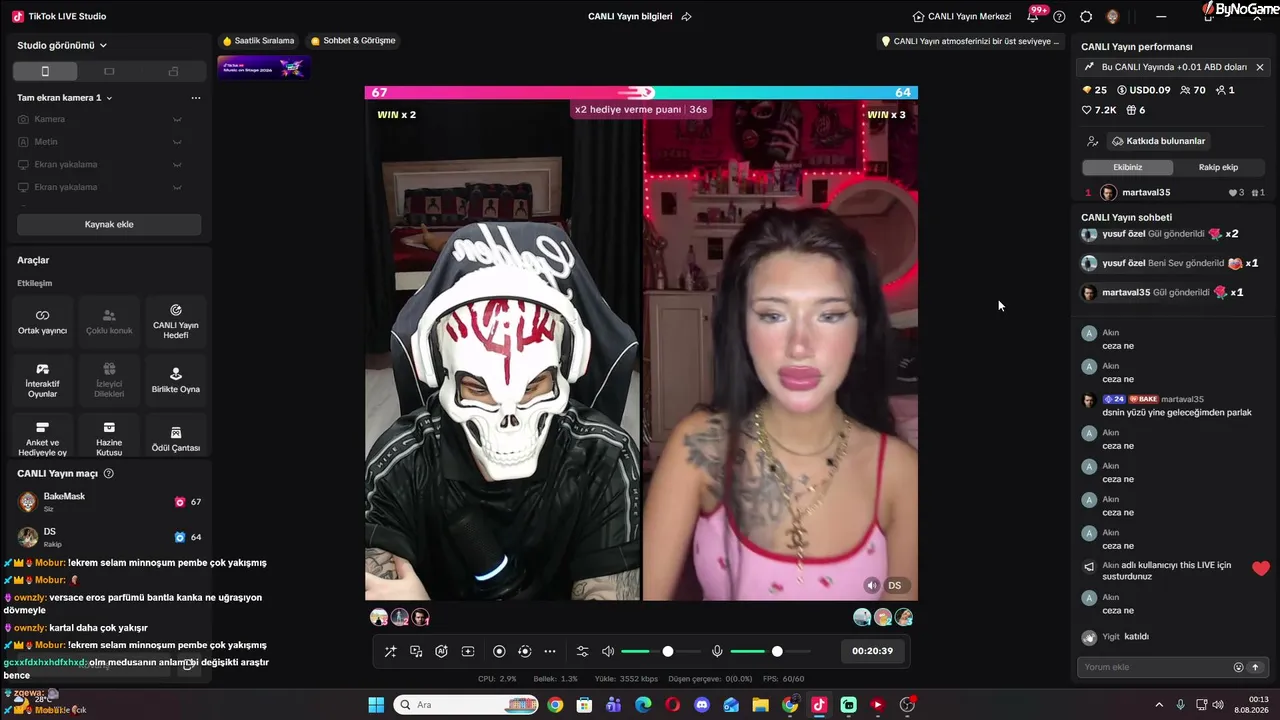Image resolution: width=1280 pixels, height=720 pixels.
Task: Click the Kaynak ekle button
Action: (x=109, y=224)
